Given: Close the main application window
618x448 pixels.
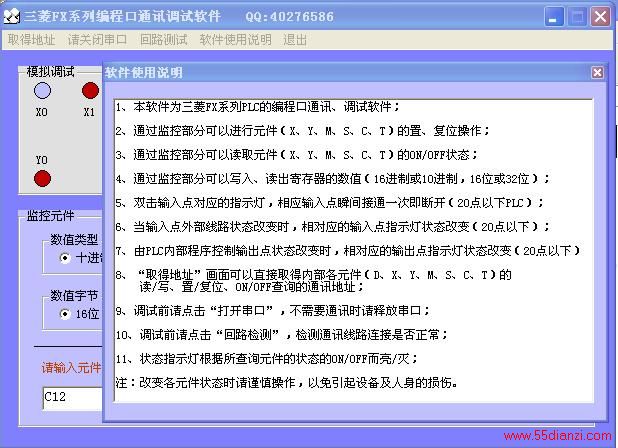Looking at the screenshot, I should (x=600, y=17).
